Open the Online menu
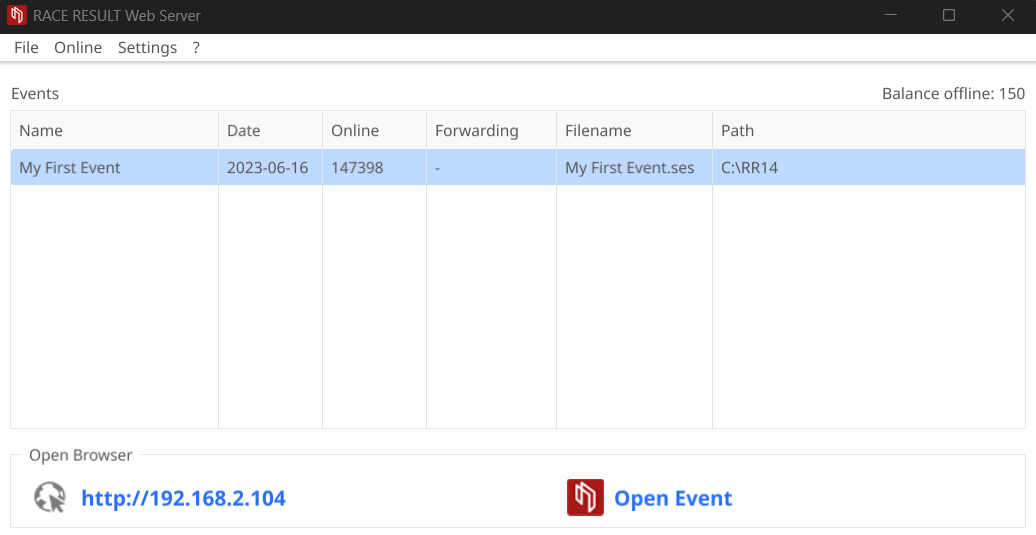Viewport: 1036px width, 535px height. [78, 48]
